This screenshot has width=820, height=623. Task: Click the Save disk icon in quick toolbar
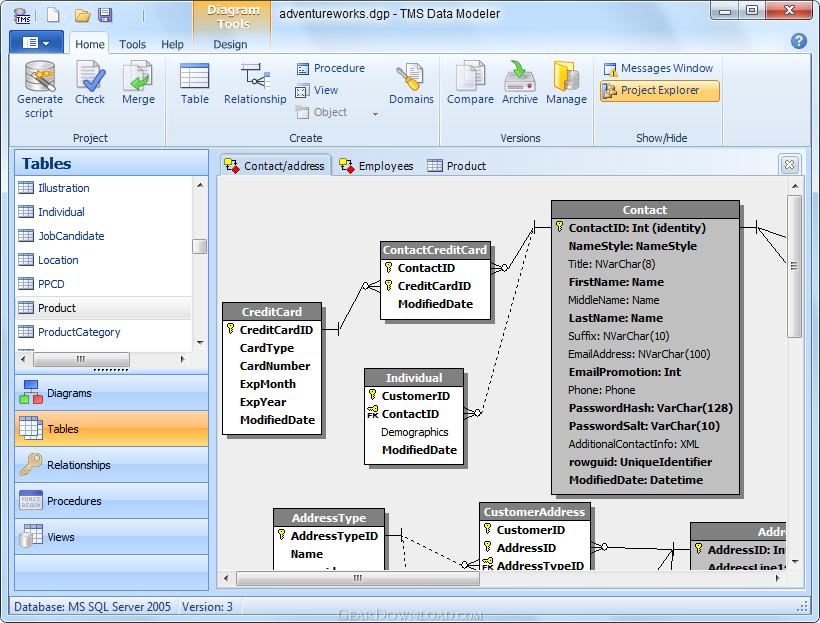tap(105, 15)
